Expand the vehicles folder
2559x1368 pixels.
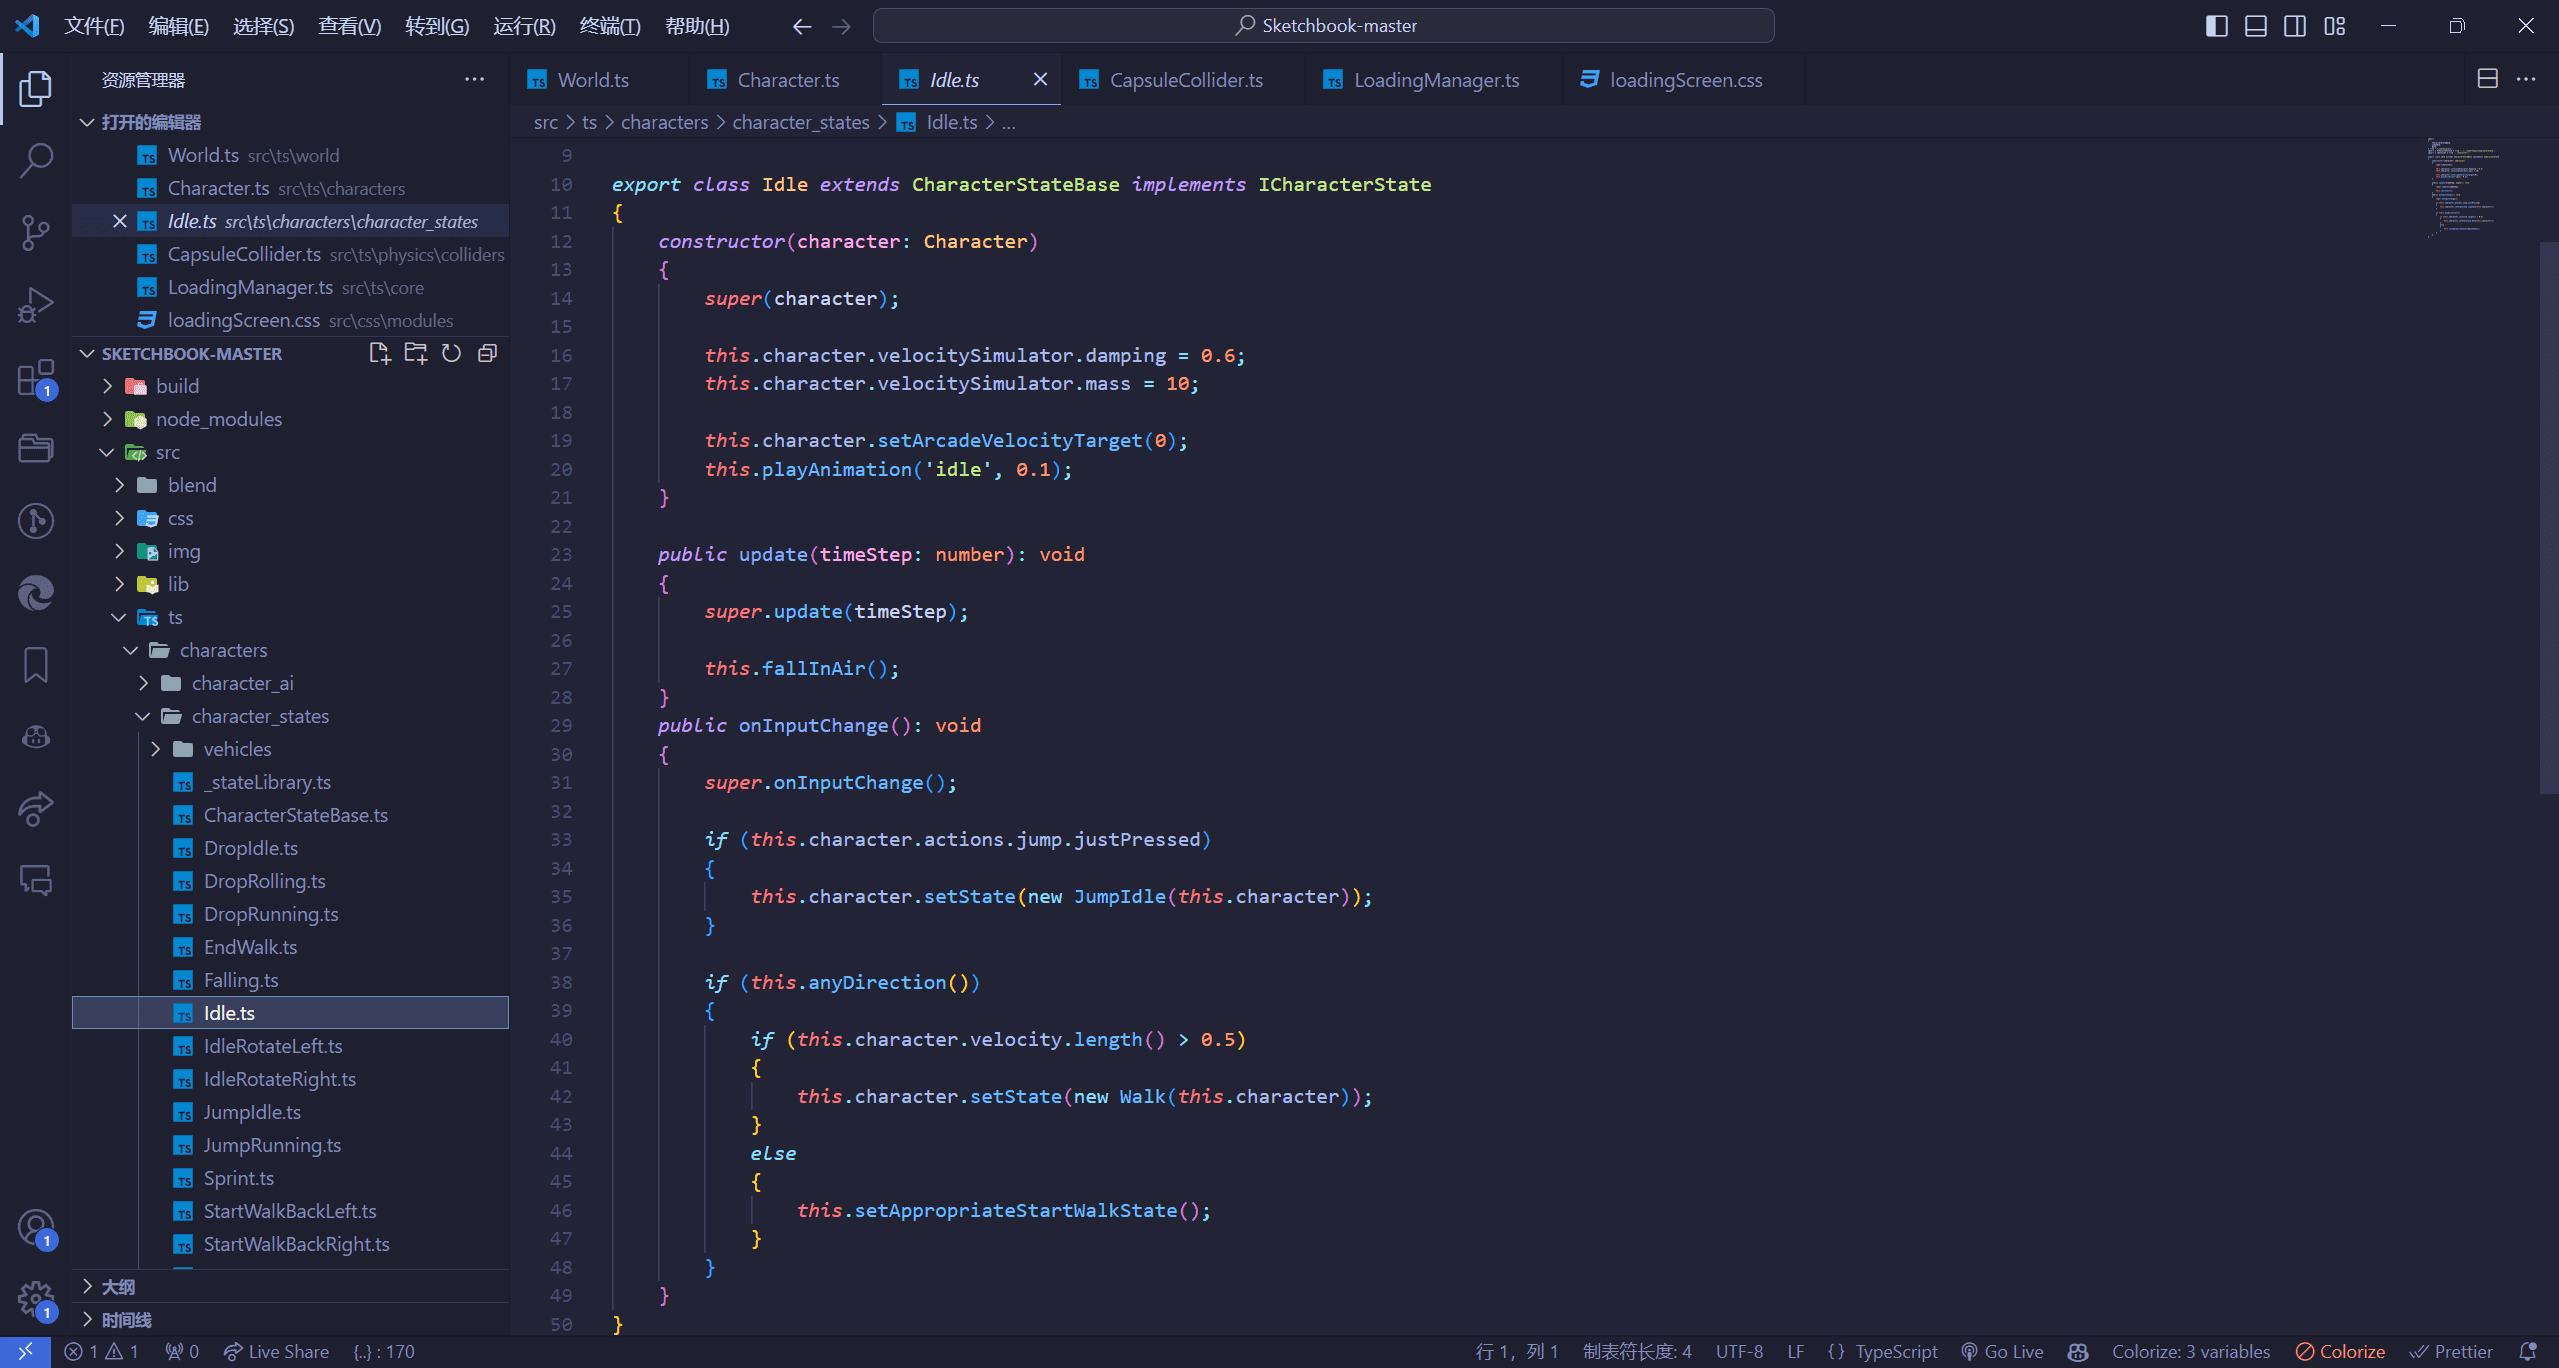290,749
